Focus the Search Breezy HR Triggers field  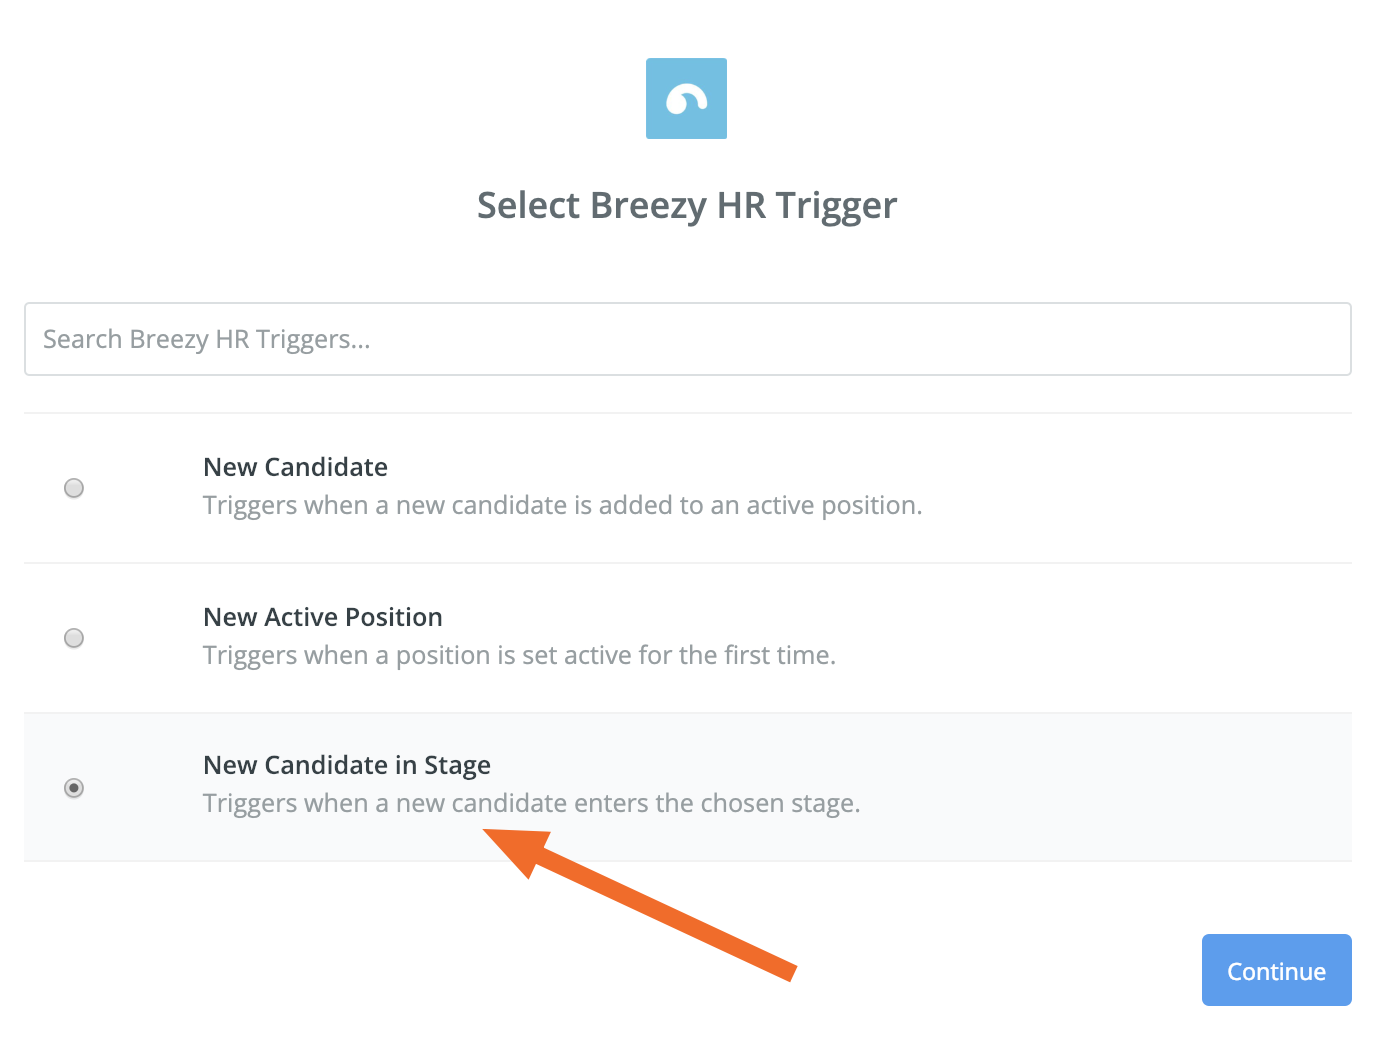pos(688,339)
